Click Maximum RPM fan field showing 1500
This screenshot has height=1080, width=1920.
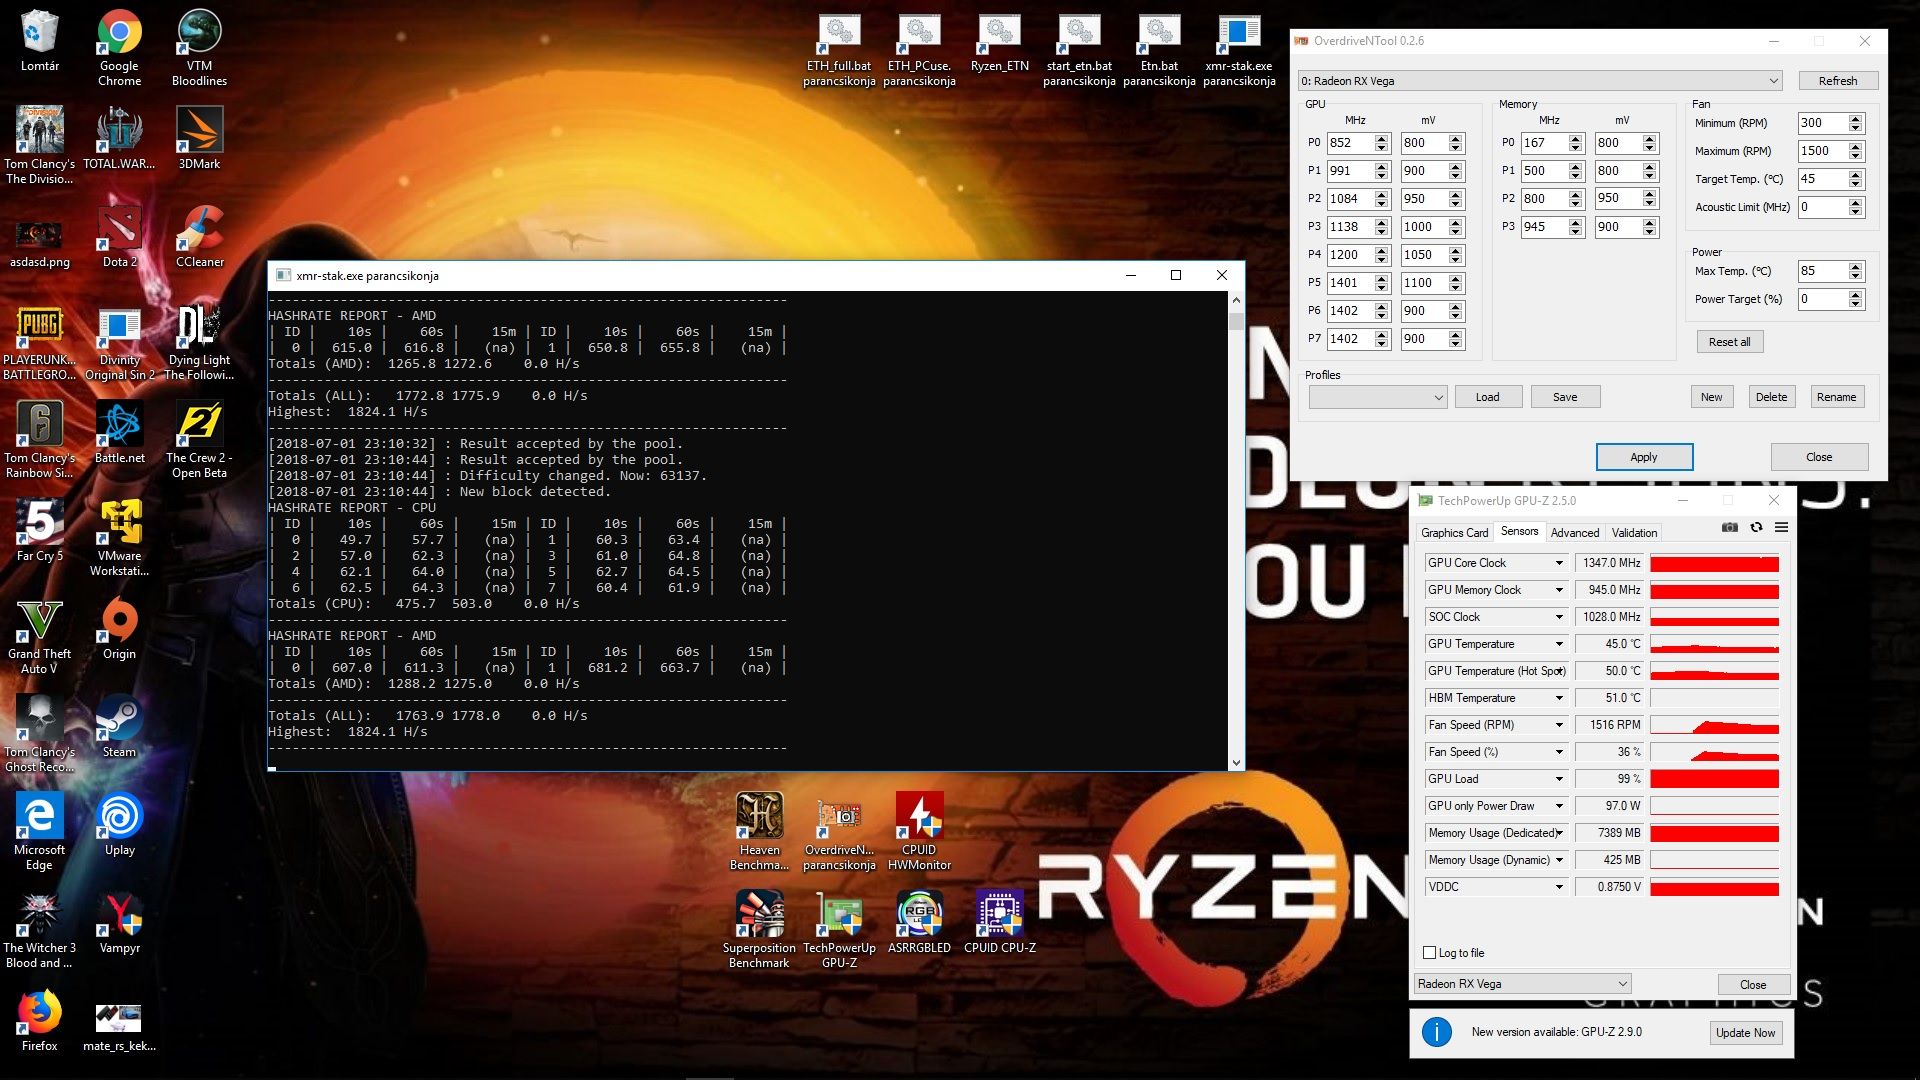point(1822,151)
